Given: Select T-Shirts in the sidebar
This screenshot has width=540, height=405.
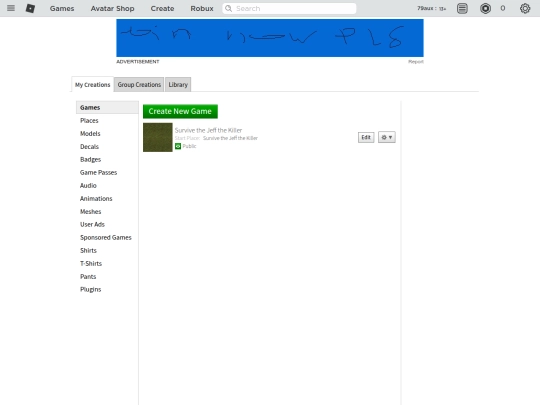Looking at the screenshot, I should (91, 263).
